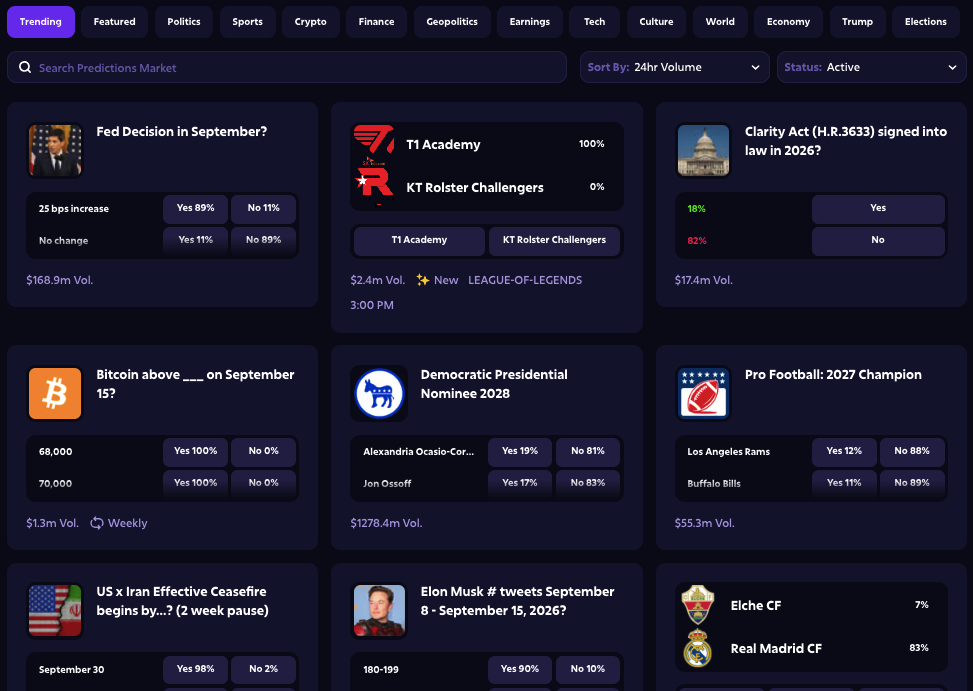
Task: Select the Earnings tab
Action: tap(530, 22)
